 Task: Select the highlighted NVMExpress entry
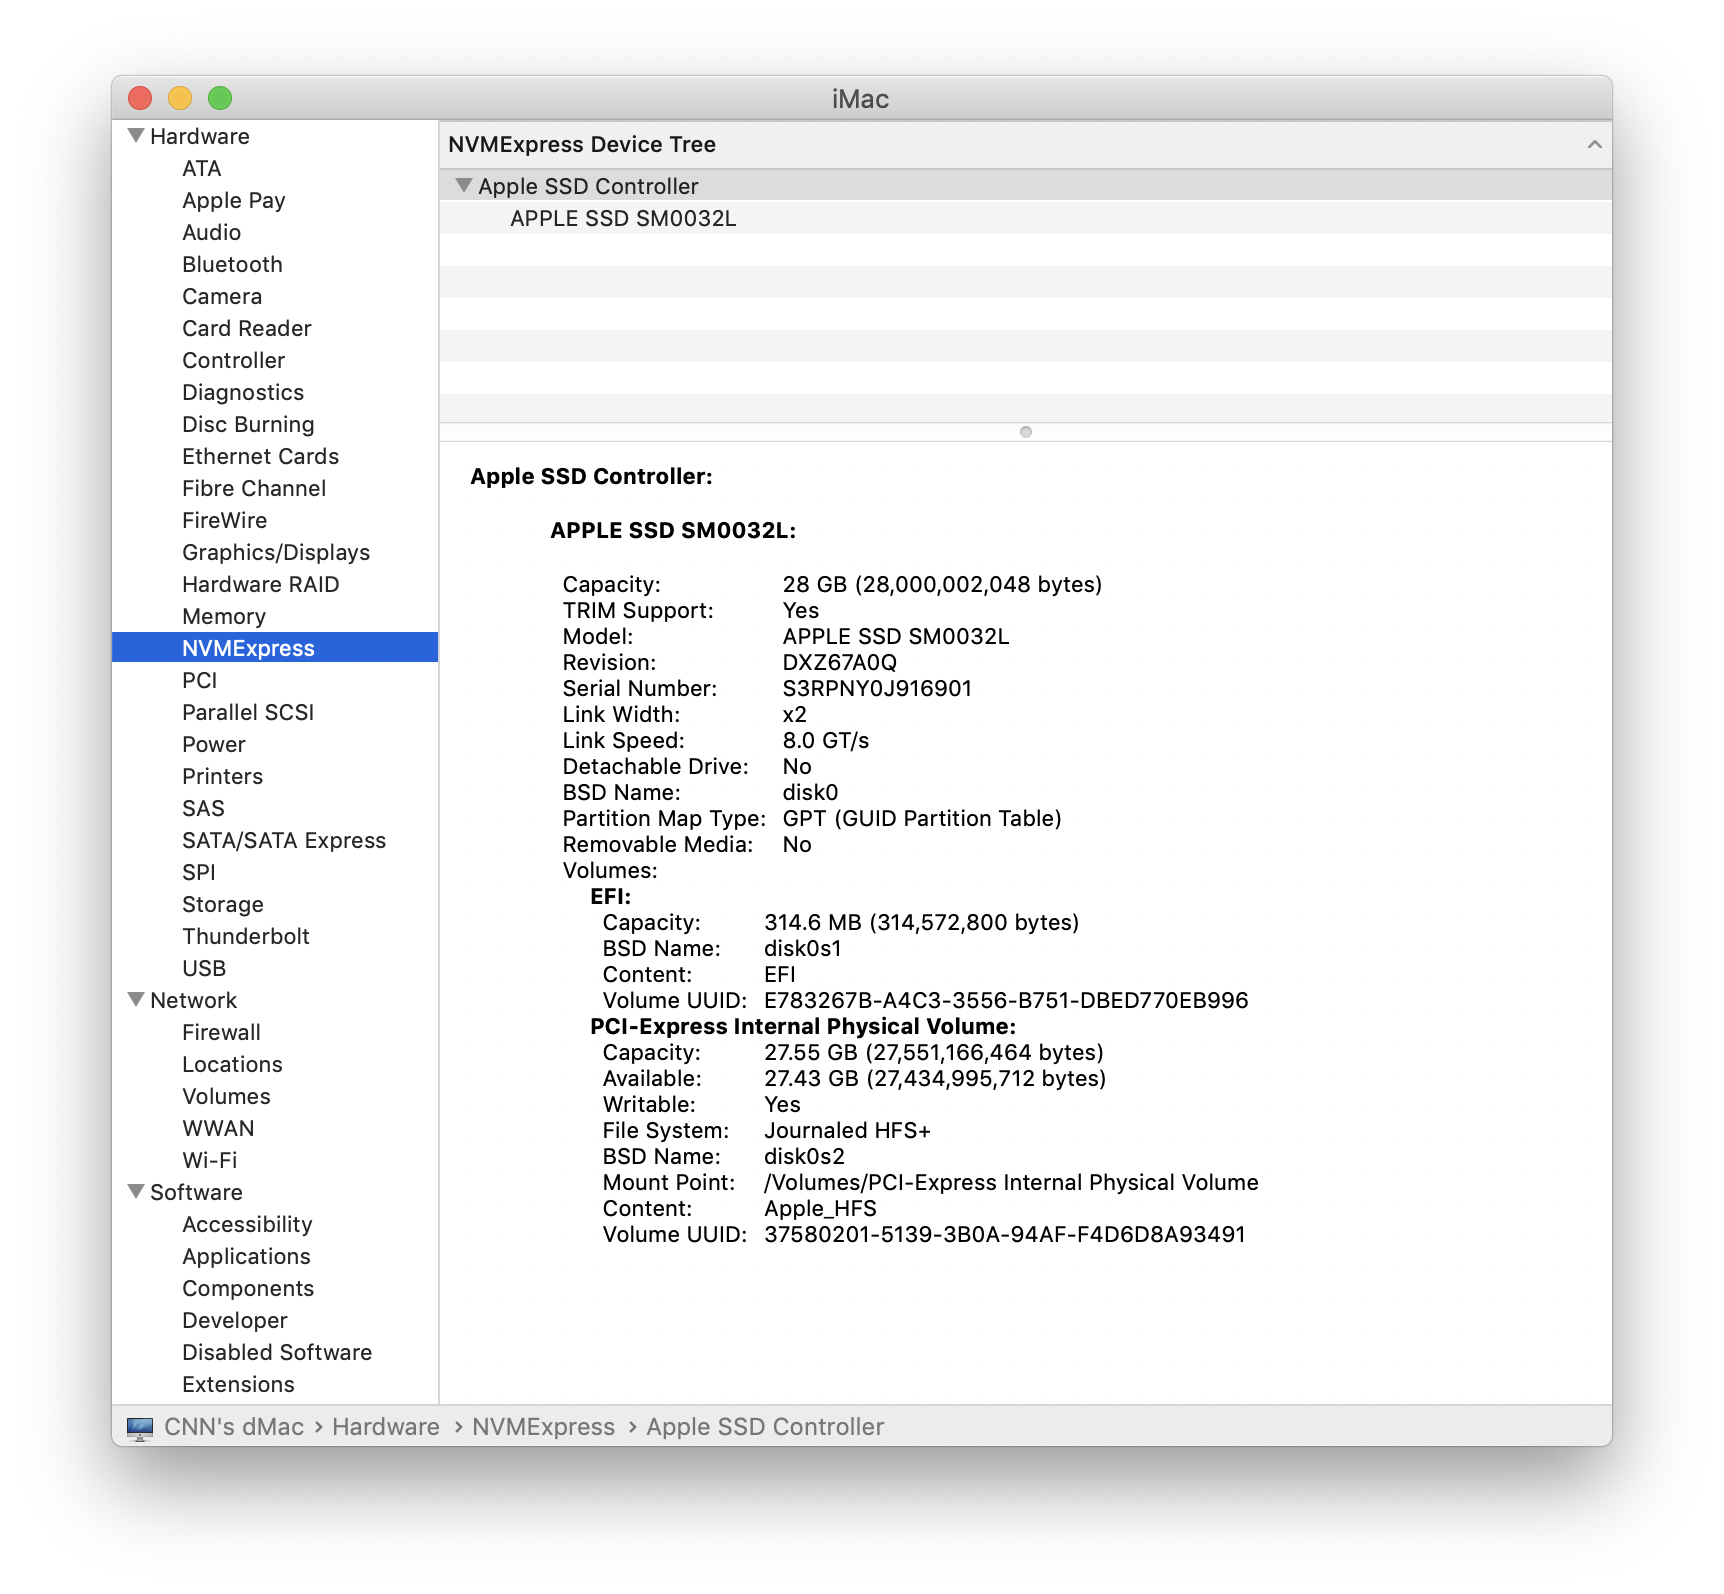point(275,648)
